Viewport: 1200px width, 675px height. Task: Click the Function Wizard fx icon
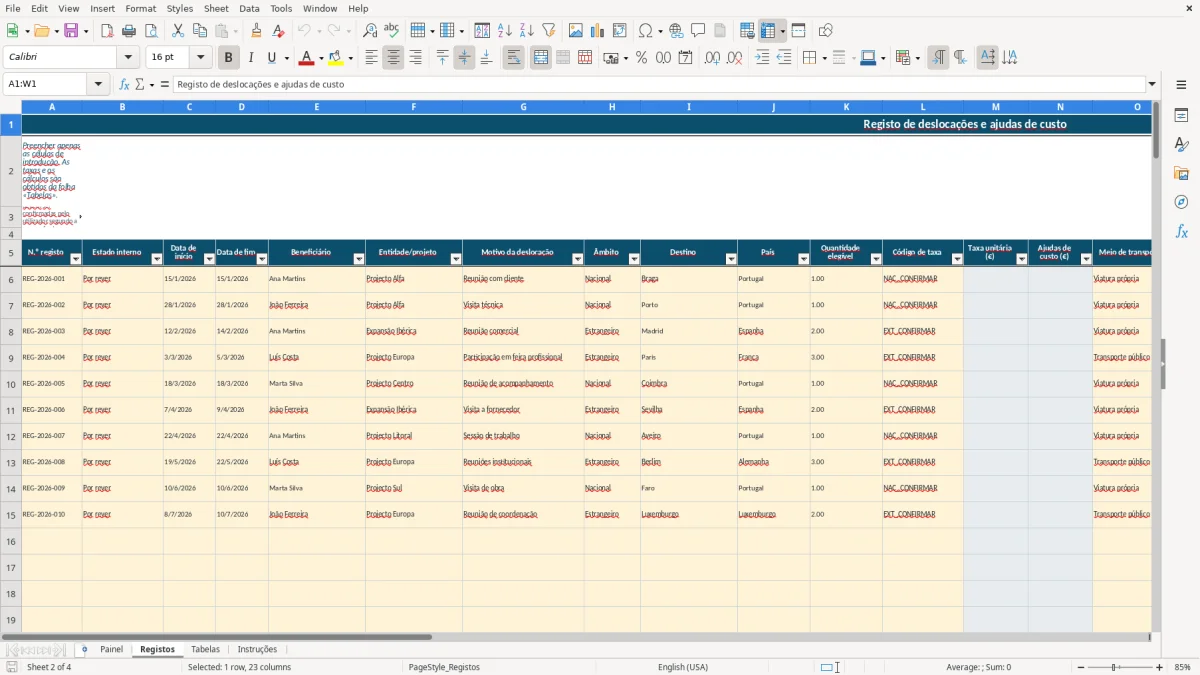coord(124,84)
